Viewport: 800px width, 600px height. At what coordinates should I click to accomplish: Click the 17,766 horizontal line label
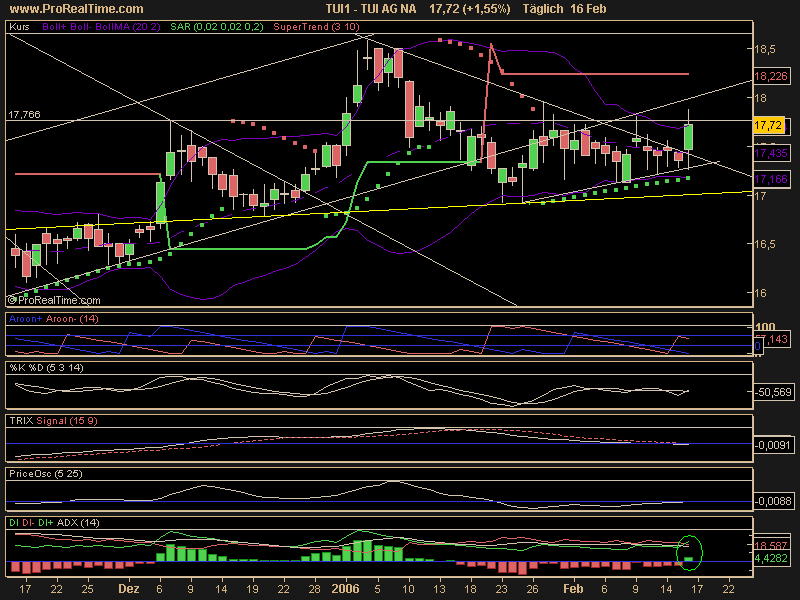[25, 115]
